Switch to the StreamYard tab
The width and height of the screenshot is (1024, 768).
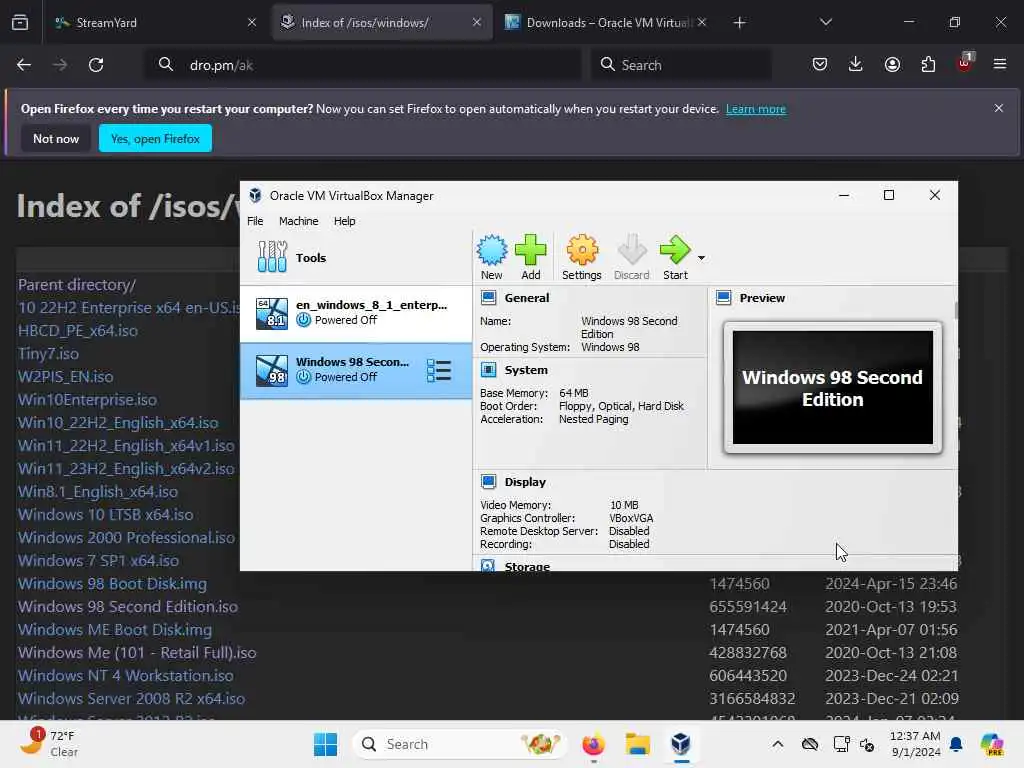[155, 23]
